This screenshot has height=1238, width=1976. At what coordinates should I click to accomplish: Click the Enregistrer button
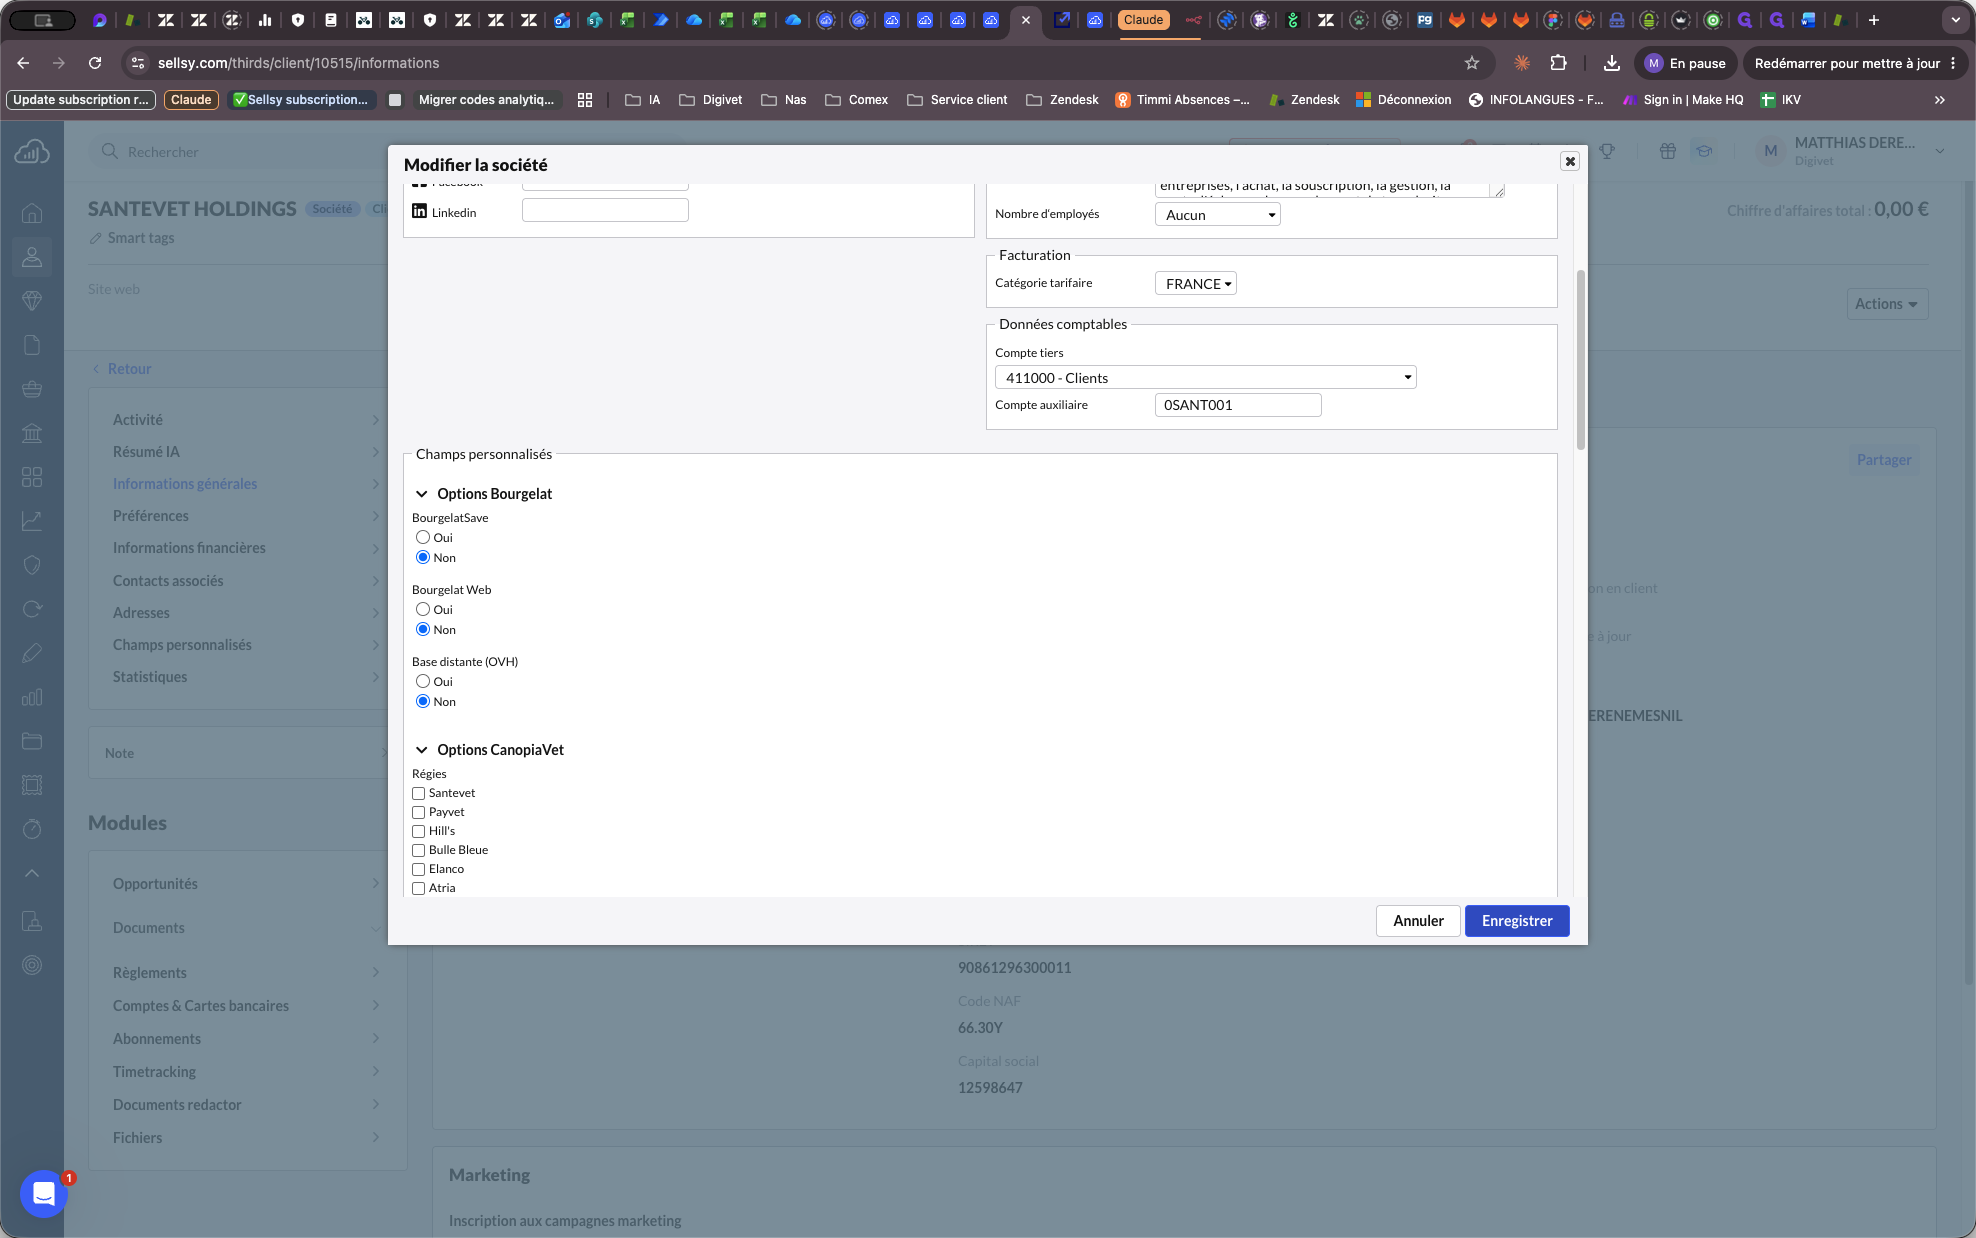pyautogui.click(x=1517, y=921)
